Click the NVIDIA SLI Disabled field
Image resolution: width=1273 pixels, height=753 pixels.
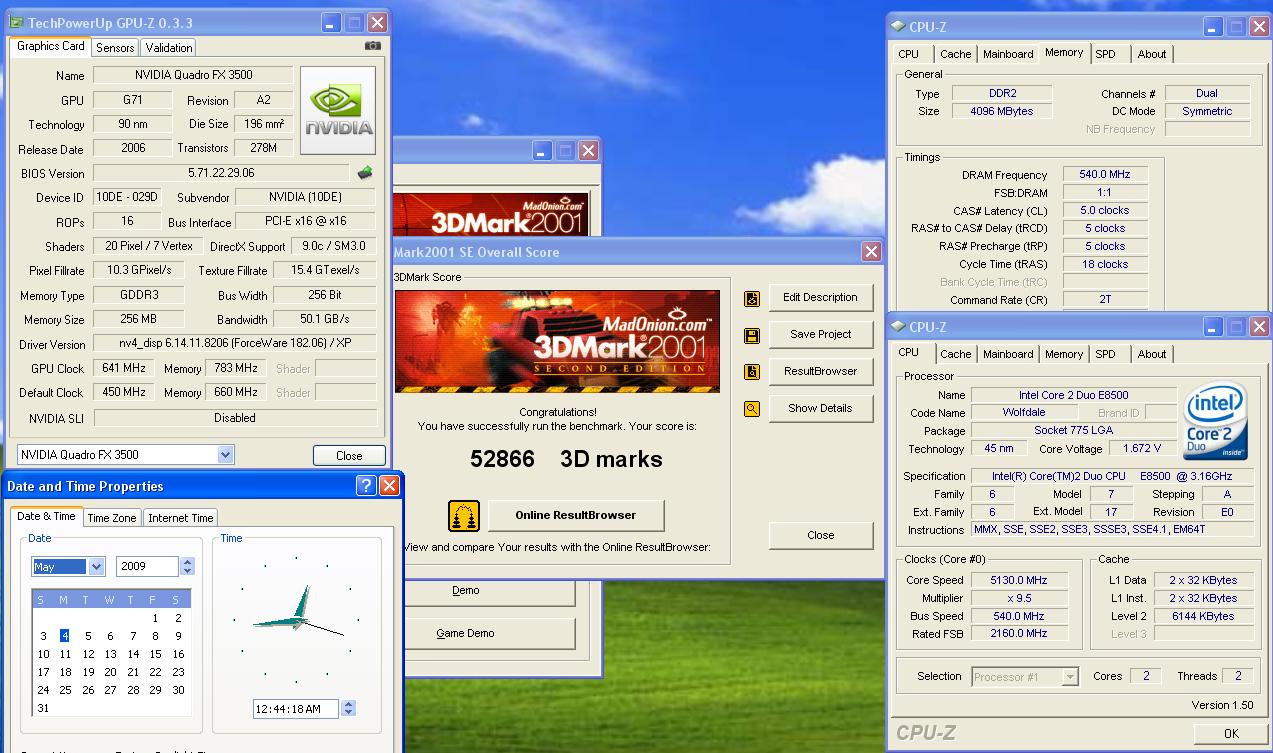point(234,418)
